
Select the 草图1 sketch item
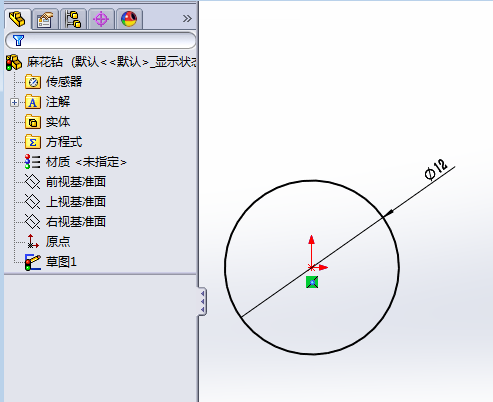tap(61, 262)
